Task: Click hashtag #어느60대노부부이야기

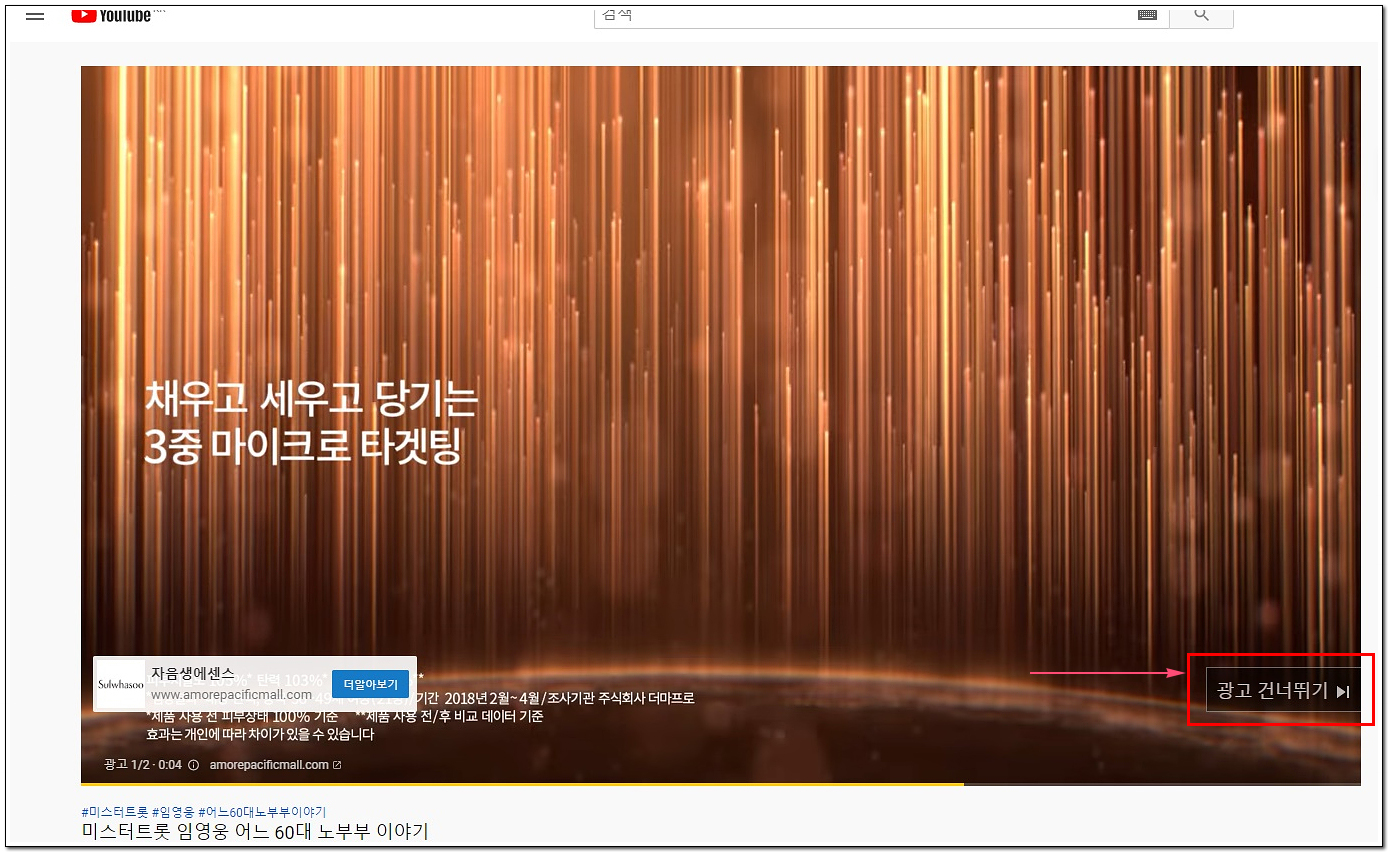Action: [x=262, y=812]
